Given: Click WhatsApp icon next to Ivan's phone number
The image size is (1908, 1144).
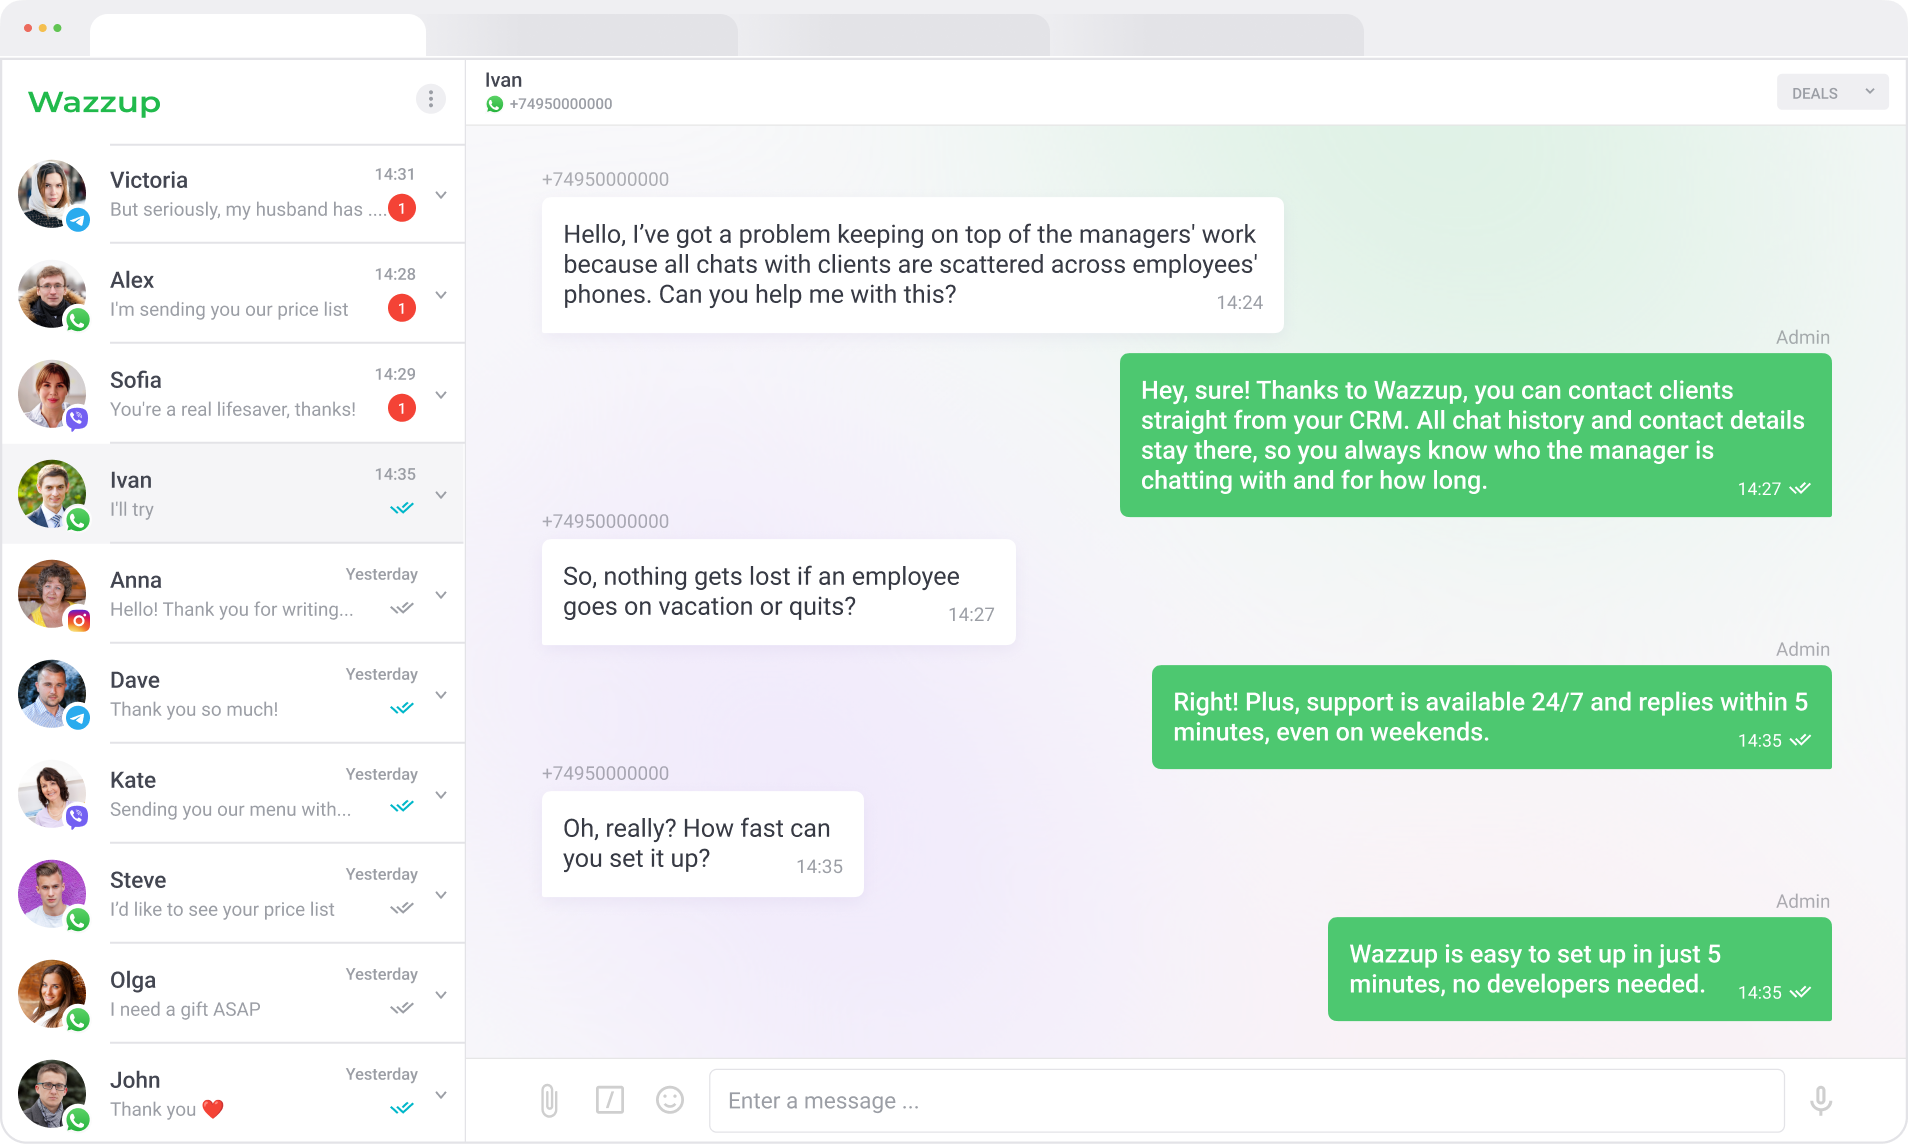Looking at the screenshot, I should click(494, 104).
